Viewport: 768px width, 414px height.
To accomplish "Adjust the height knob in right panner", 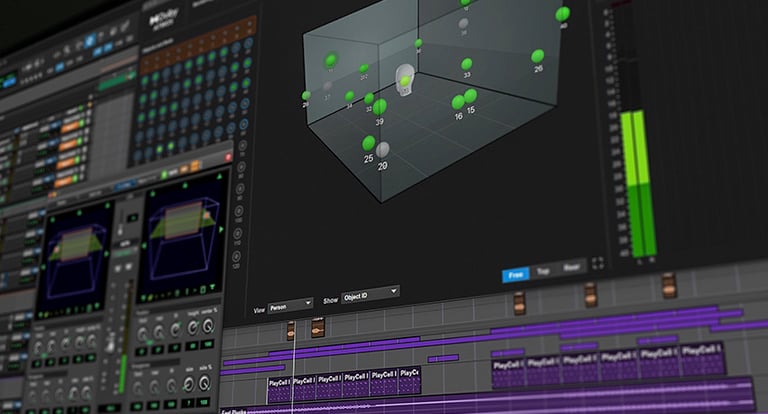I will [193, 327].
